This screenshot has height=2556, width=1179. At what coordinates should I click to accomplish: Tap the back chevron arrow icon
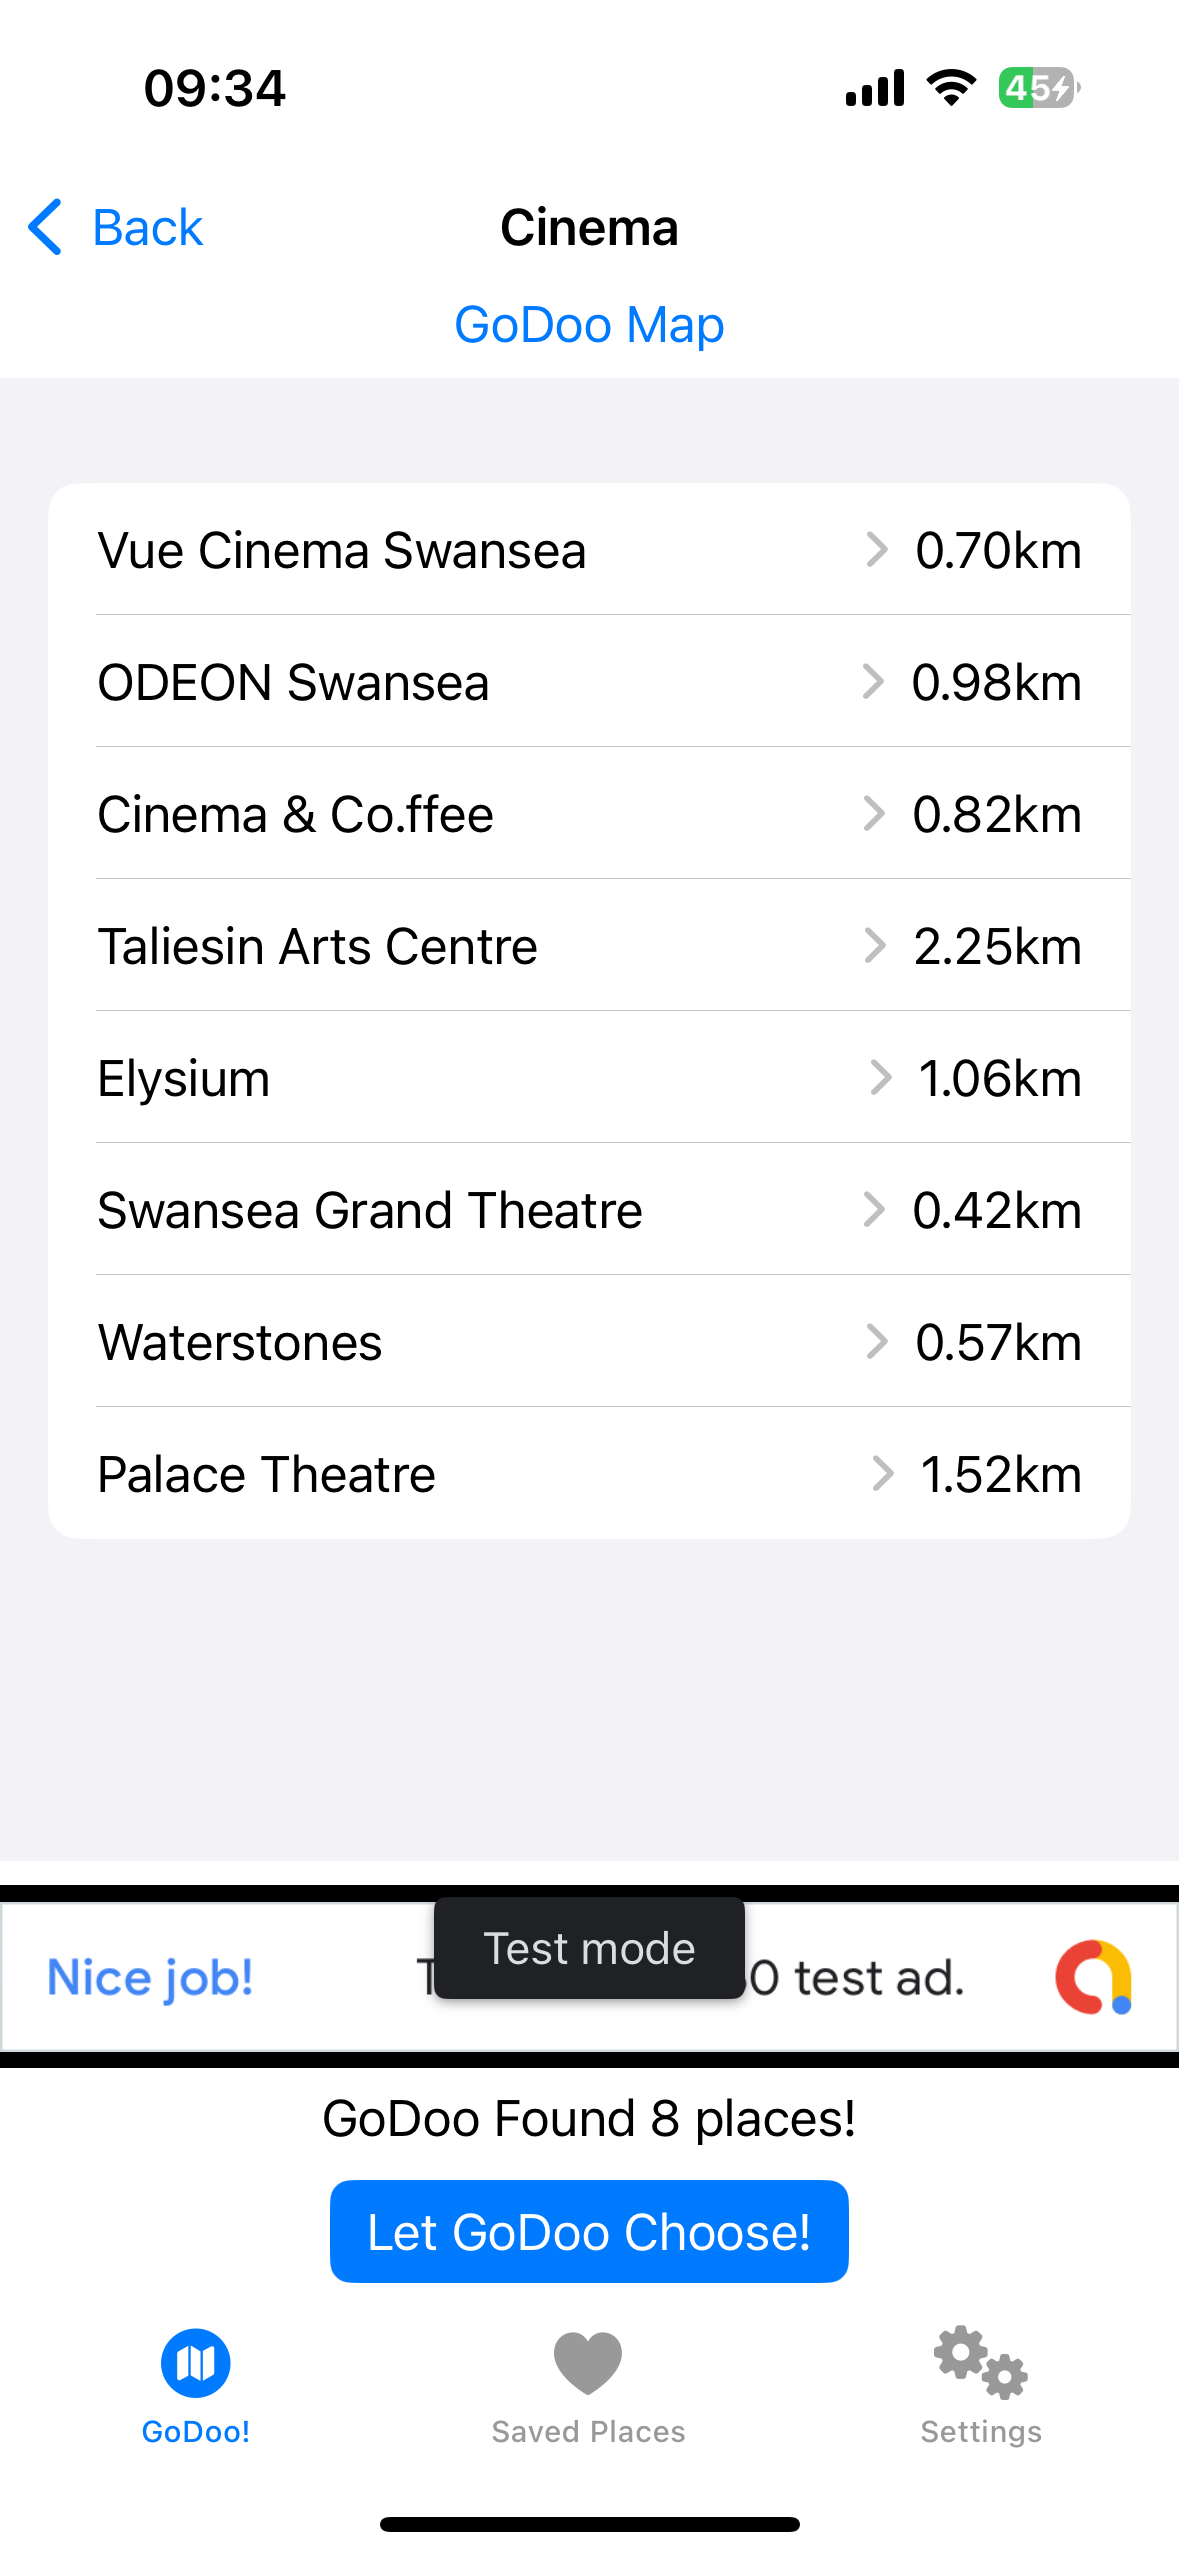point(46,227)
